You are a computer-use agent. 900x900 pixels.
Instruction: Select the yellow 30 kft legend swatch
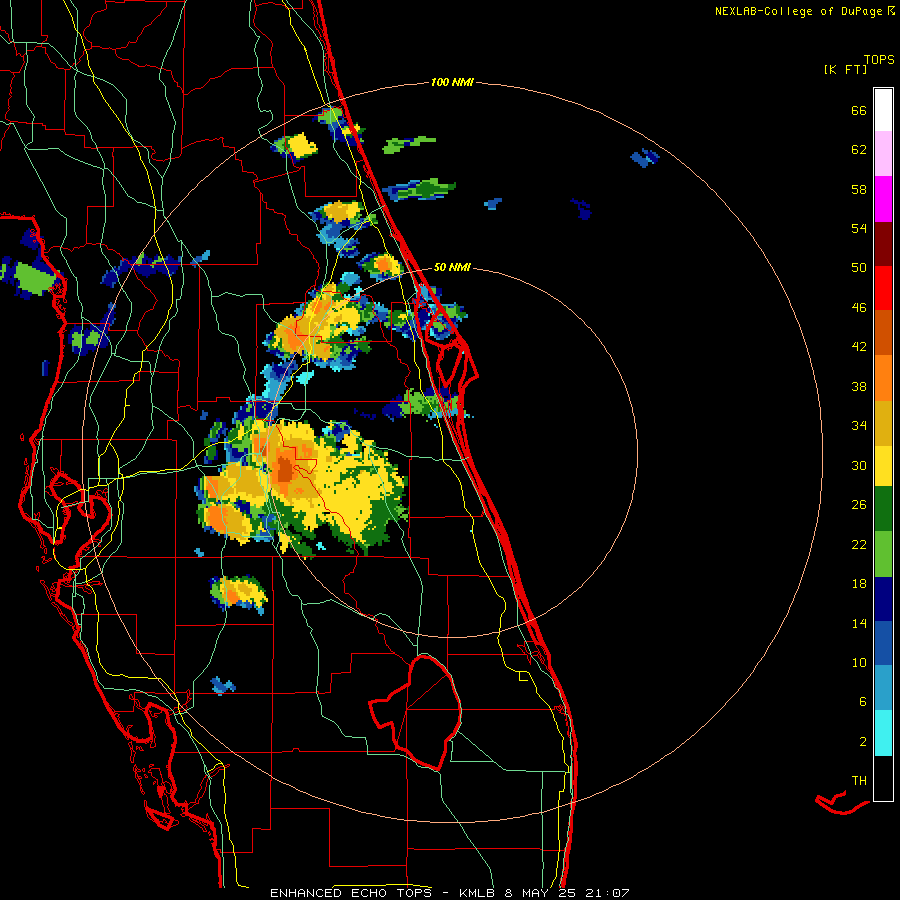click(883, 466)
